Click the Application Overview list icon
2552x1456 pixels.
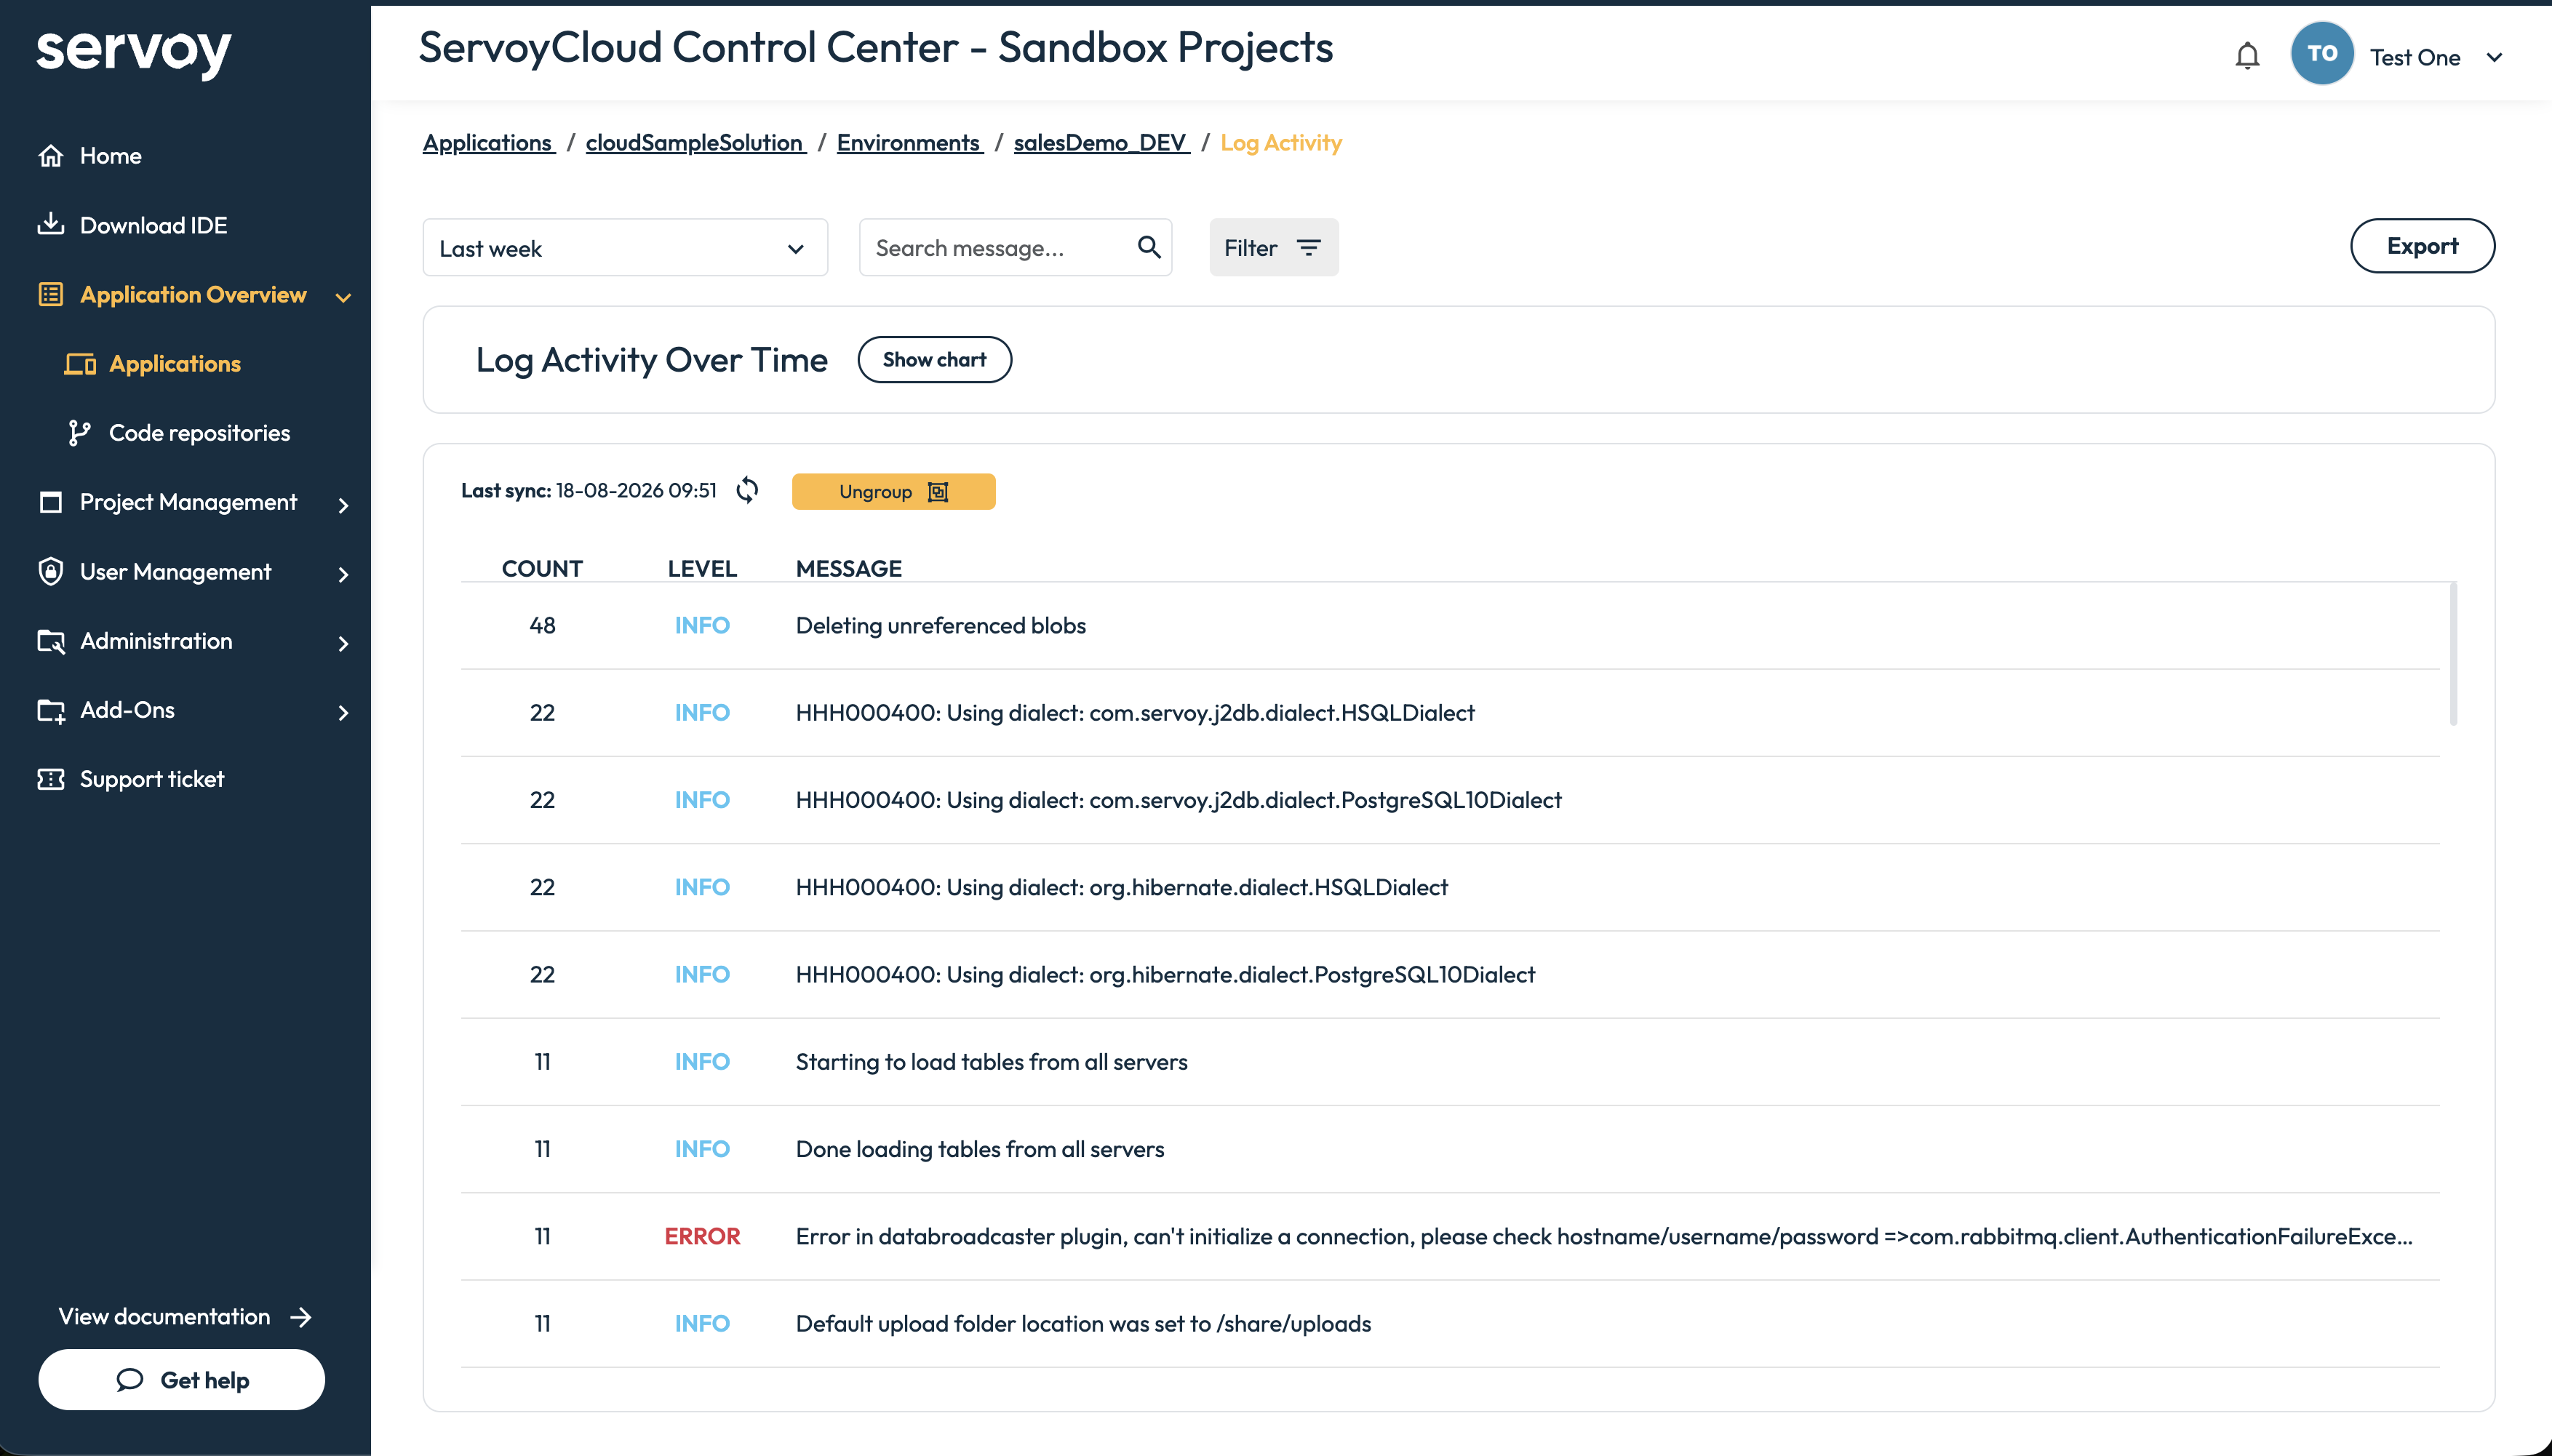pyautogui.click(x=51, y=294)
